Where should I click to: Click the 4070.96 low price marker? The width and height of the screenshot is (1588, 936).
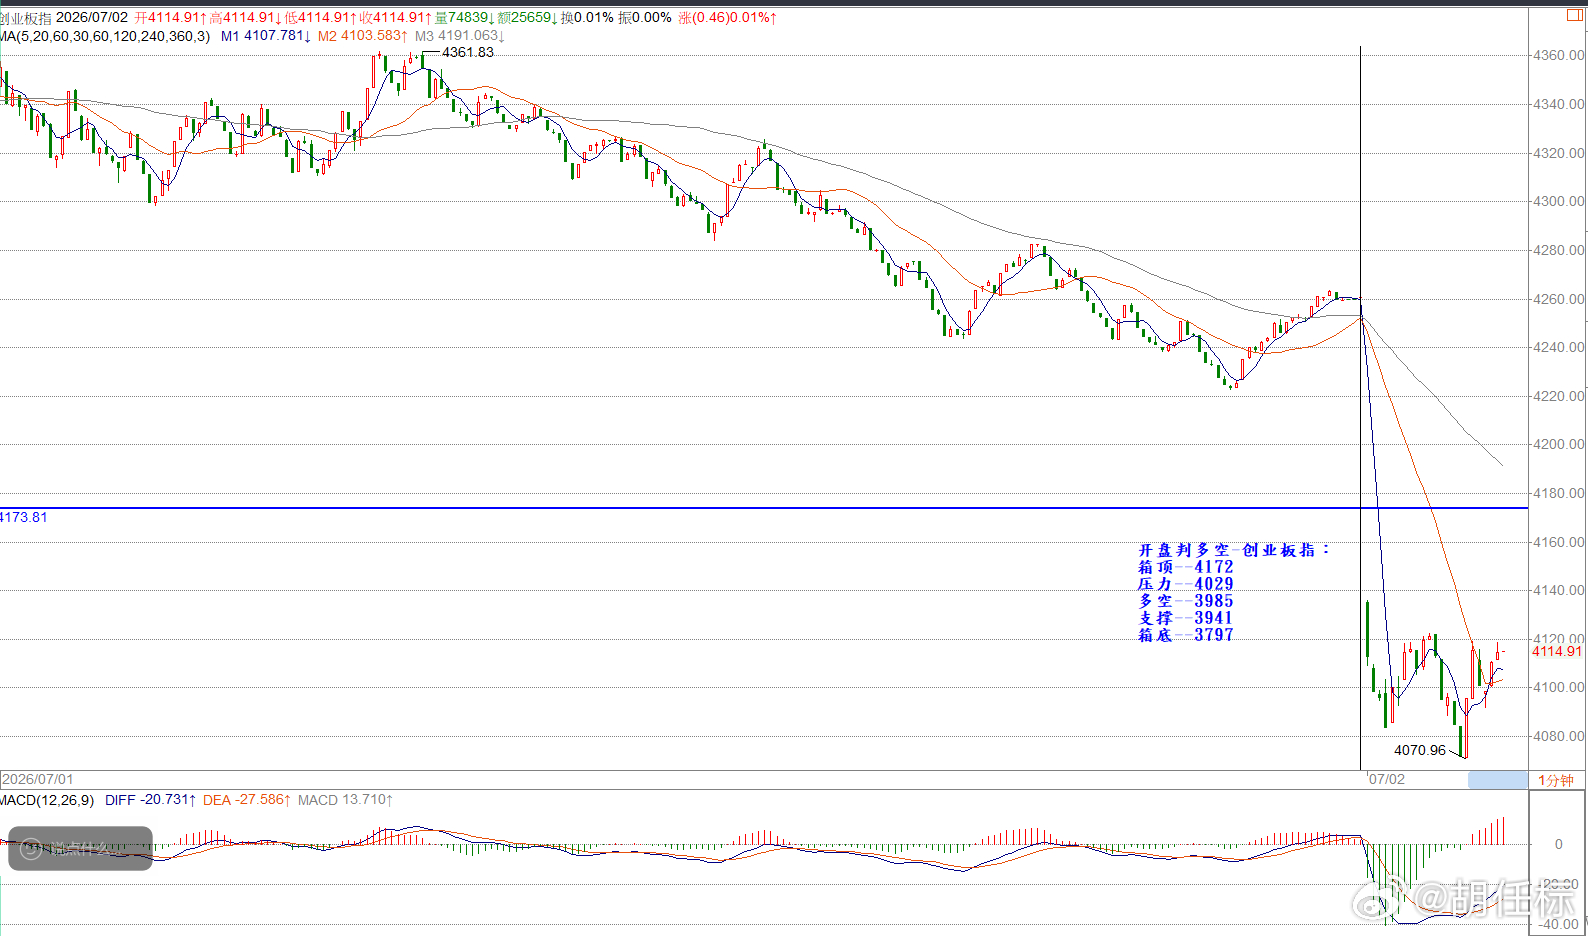[1420, 750]
